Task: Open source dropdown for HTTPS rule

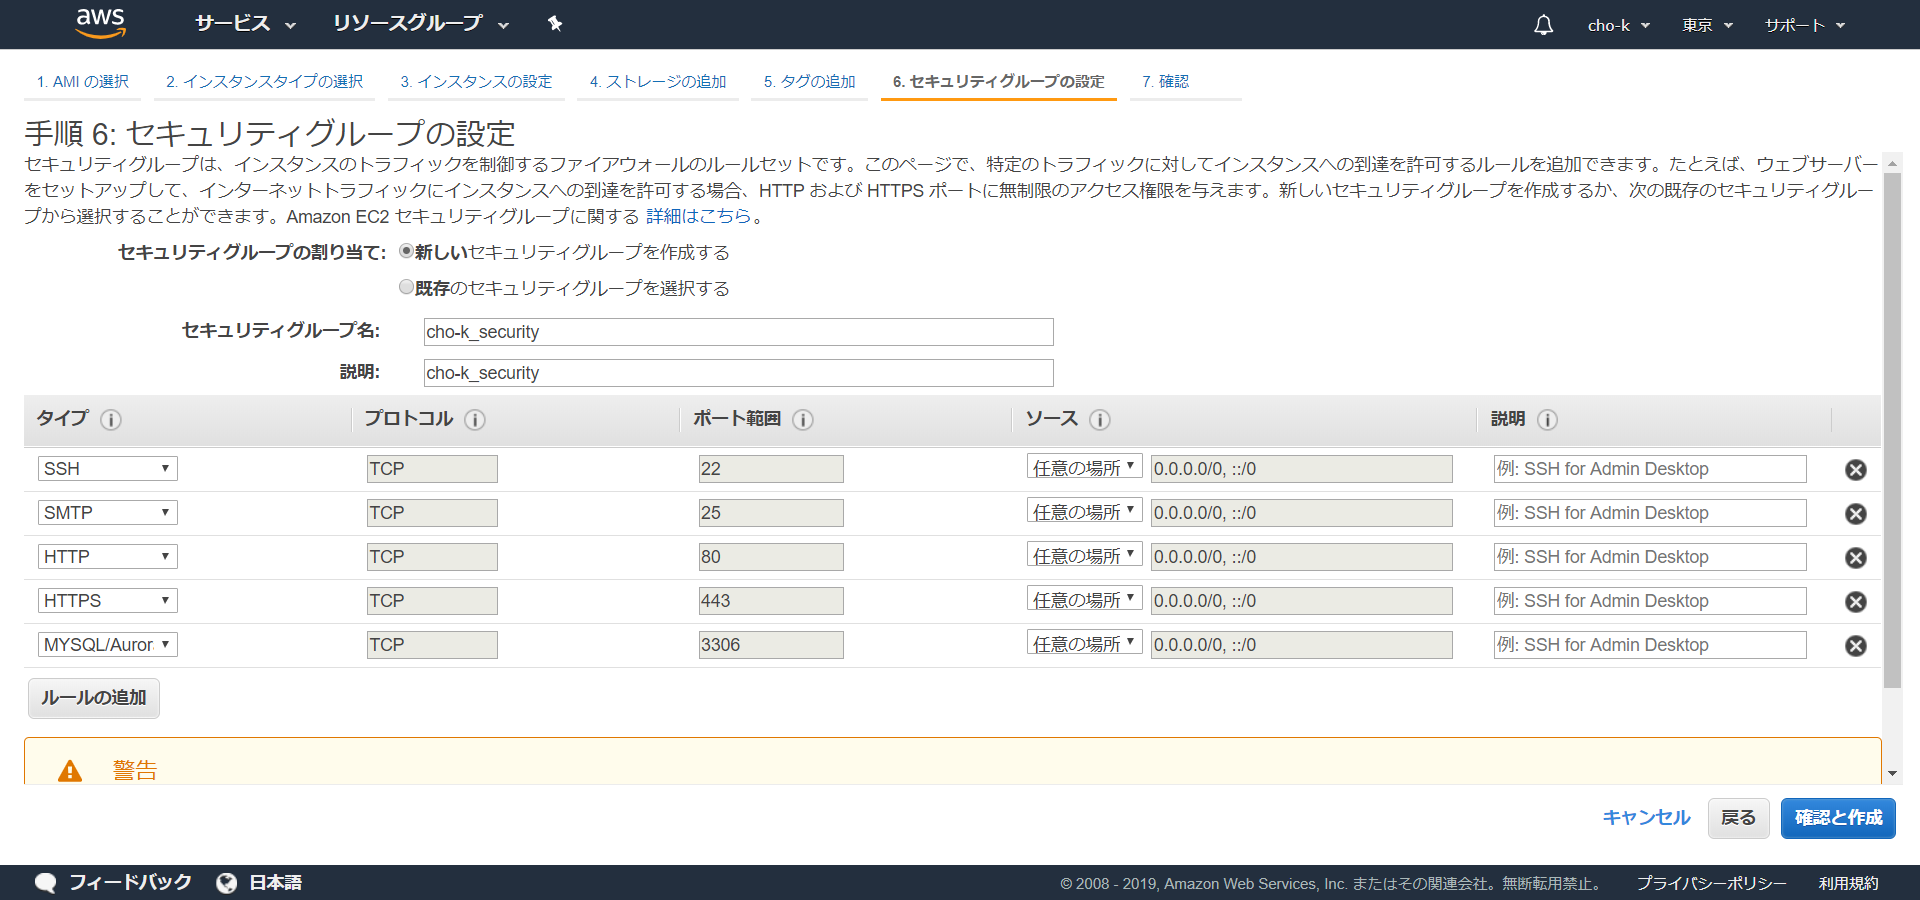Action: pos(1085,600)
